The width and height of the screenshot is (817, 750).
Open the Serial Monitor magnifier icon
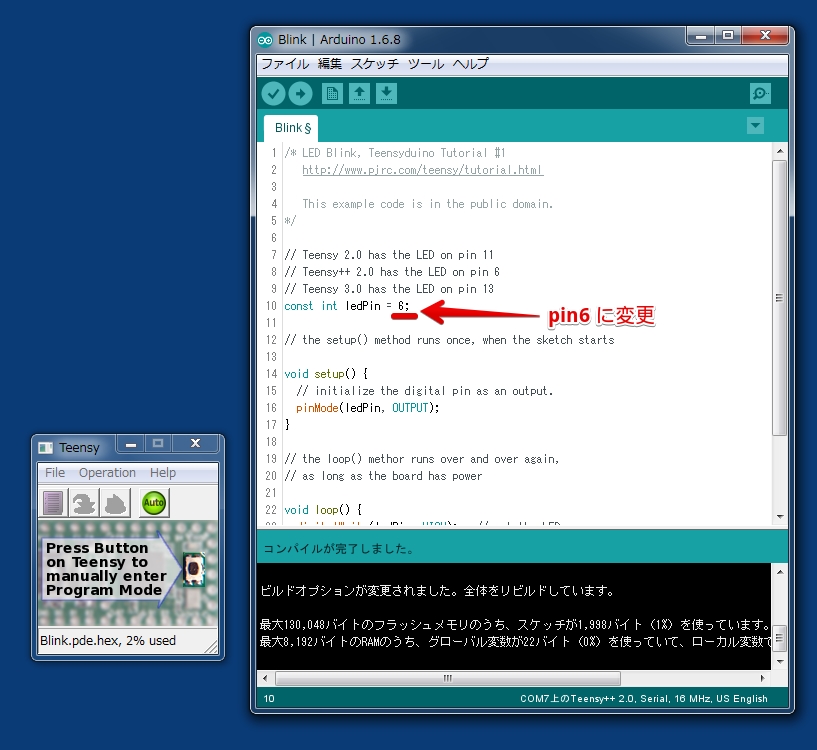pyautogui.click(x=760, y=94)
